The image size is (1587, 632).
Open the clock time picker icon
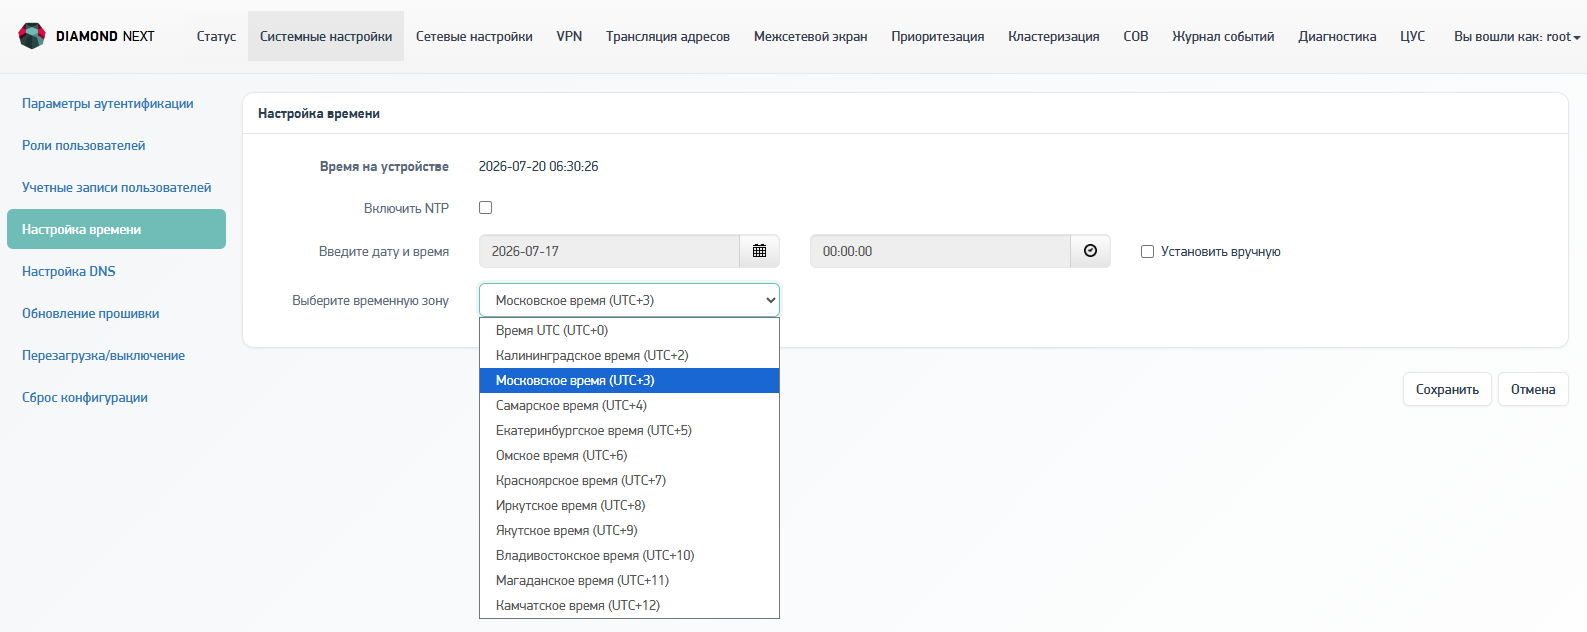tap(1090, 251)
